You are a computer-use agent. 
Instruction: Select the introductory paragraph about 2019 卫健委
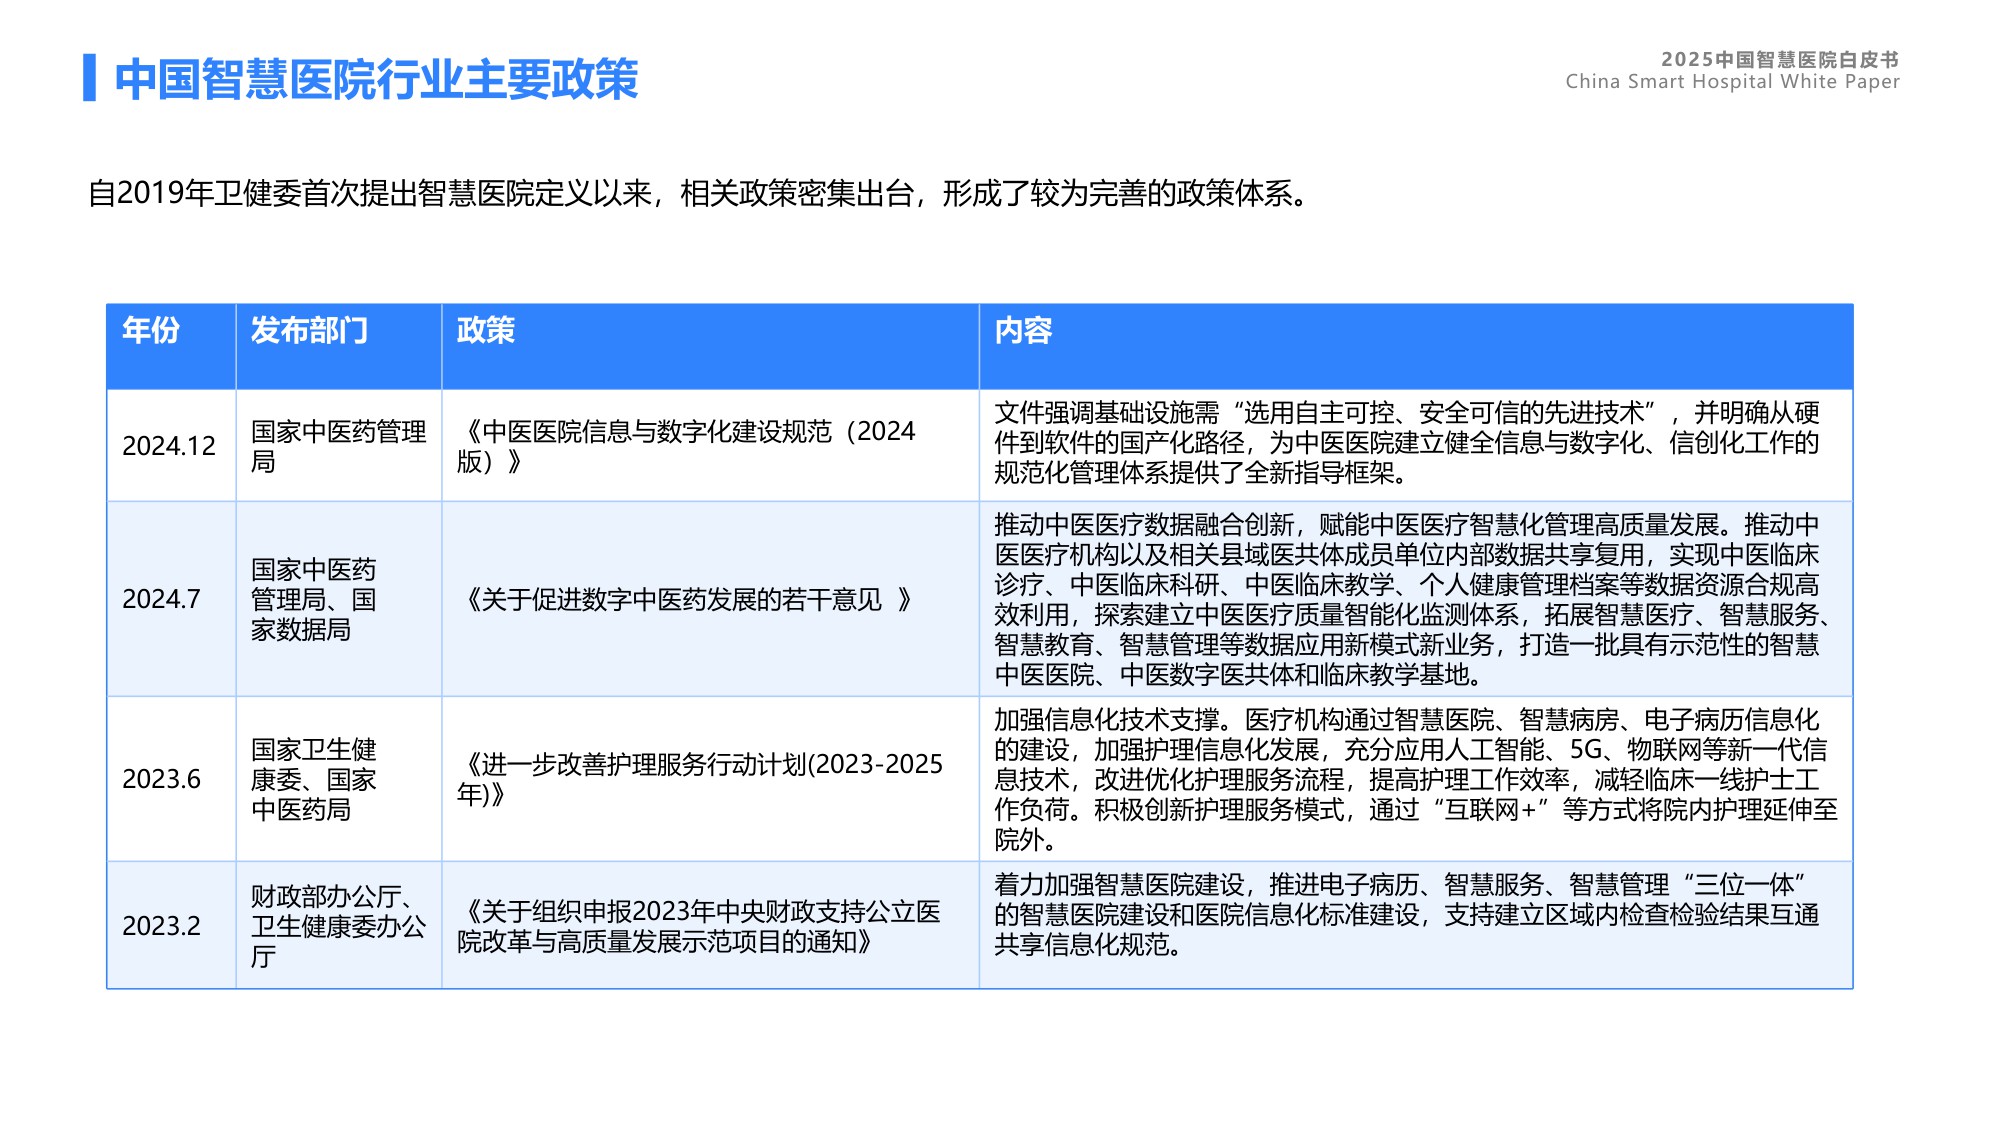(700, 194)
